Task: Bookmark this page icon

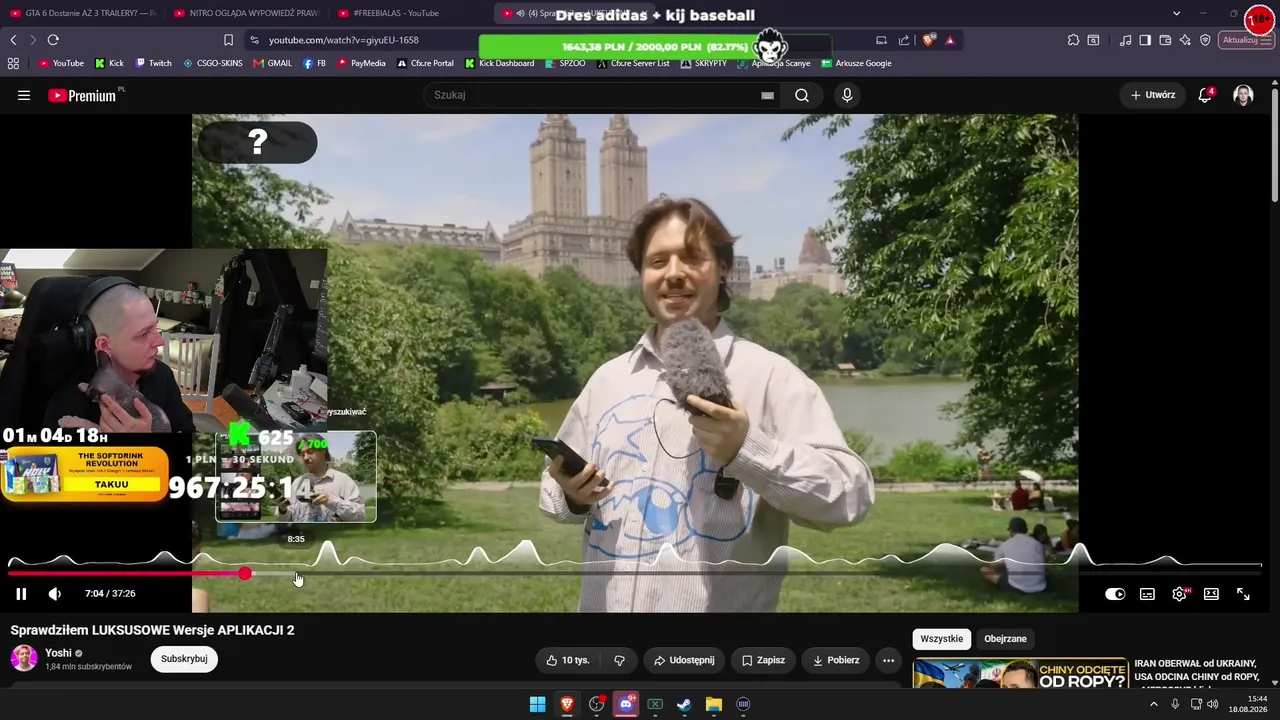Action: (x=228, y=40)
